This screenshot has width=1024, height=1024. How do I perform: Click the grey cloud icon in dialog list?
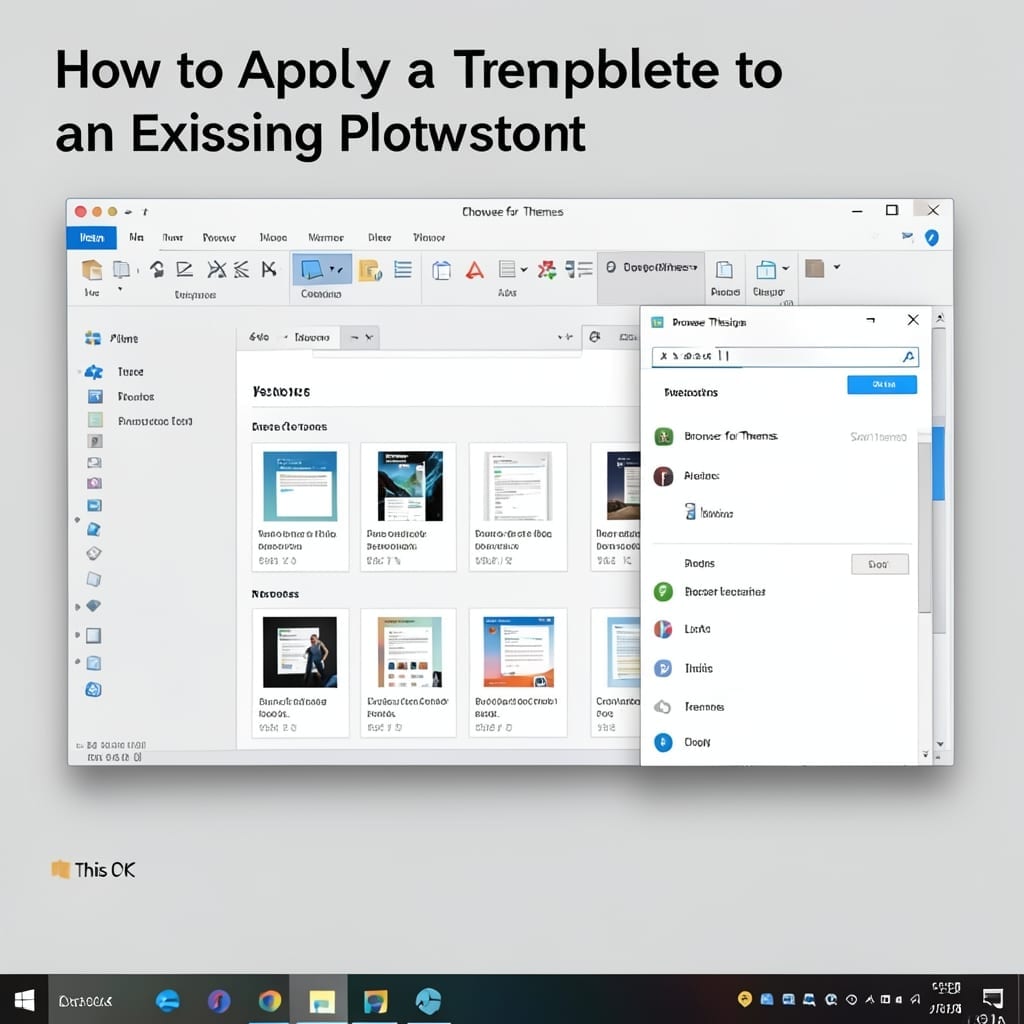[x=663, y=707]
